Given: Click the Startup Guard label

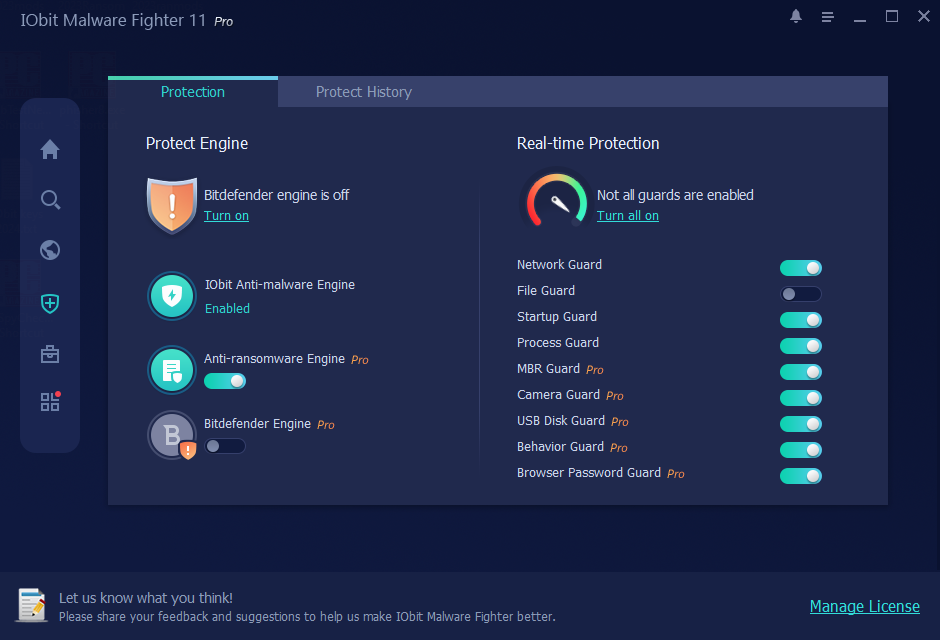Looking at the screenshot, I should [557, 317].
